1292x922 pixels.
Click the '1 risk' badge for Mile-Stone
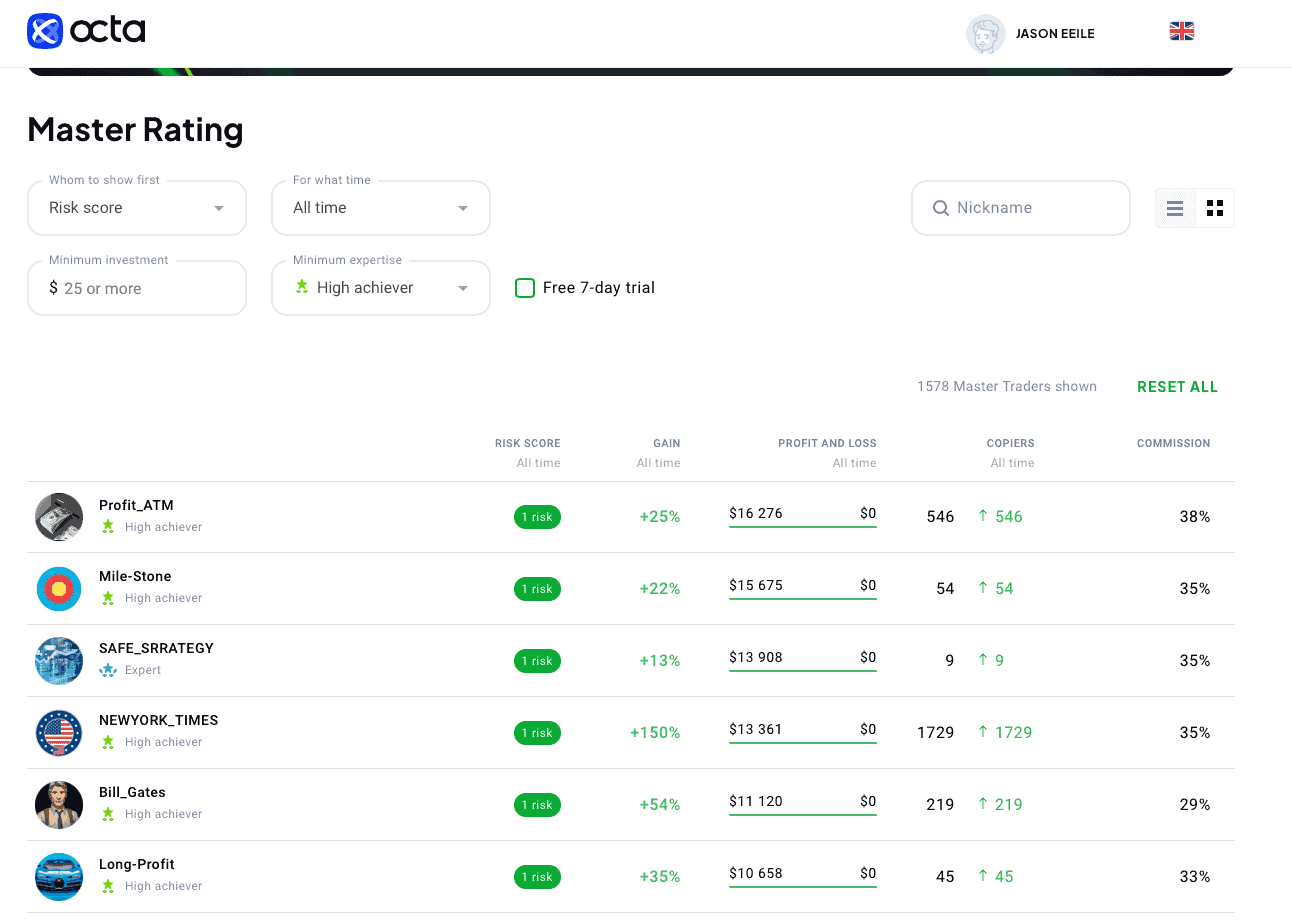pyautogui.click(x=537, y=589)
